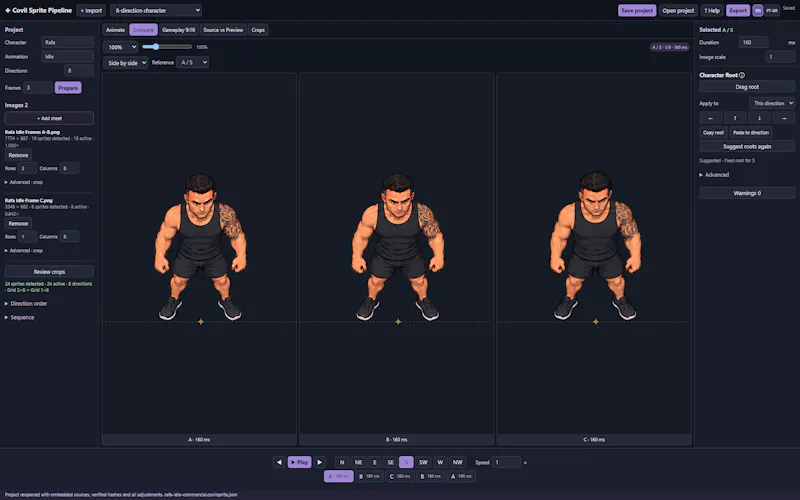Open the Character Root info icon
This screenshot has height=500, width=800.
[x=742, y=75]
